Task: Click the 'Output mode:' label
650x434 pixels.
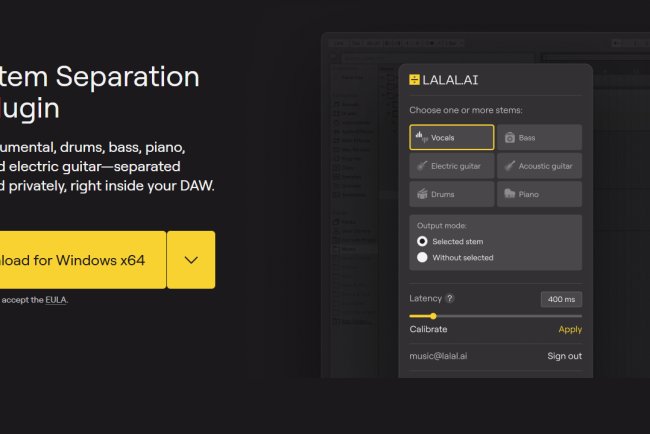Action: coord(442,225)
